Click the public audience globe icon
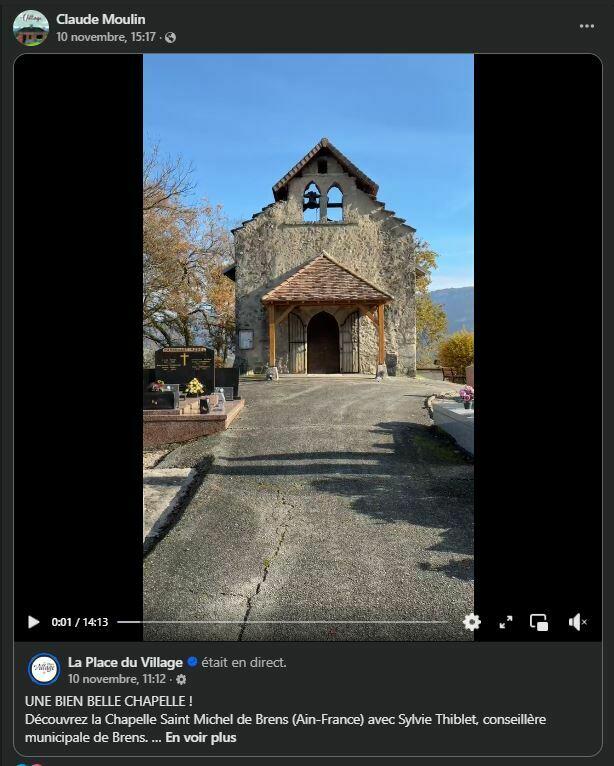This screenshot has height=766, width=614. [170, 38]
